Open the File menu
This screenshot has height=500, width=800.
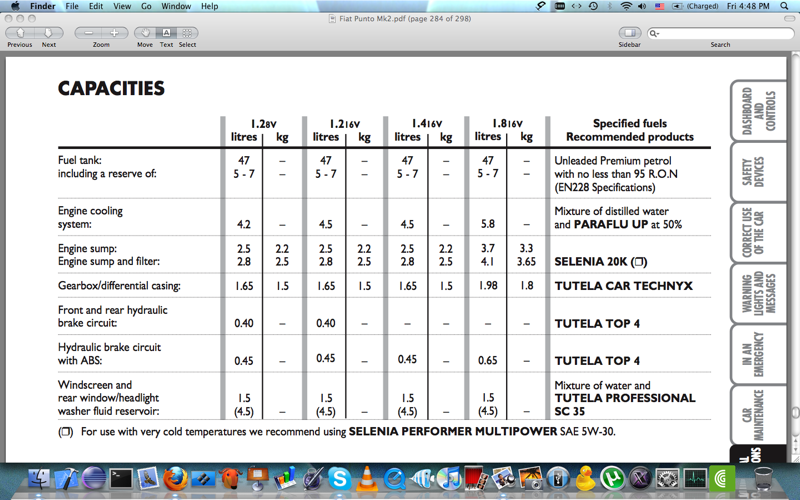tap(72, 6)
